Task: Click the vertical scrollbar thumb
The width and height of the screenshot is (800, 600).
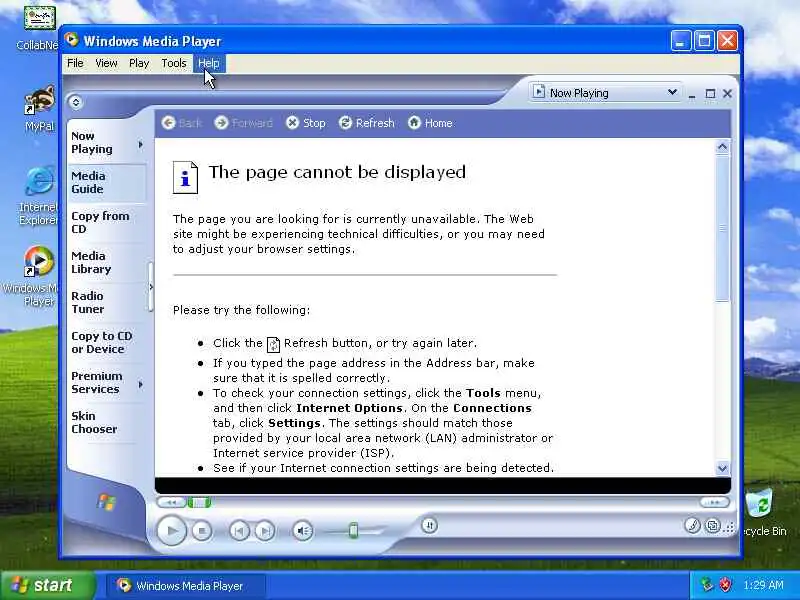Action: pyautogui.click(x=722, y=229)
